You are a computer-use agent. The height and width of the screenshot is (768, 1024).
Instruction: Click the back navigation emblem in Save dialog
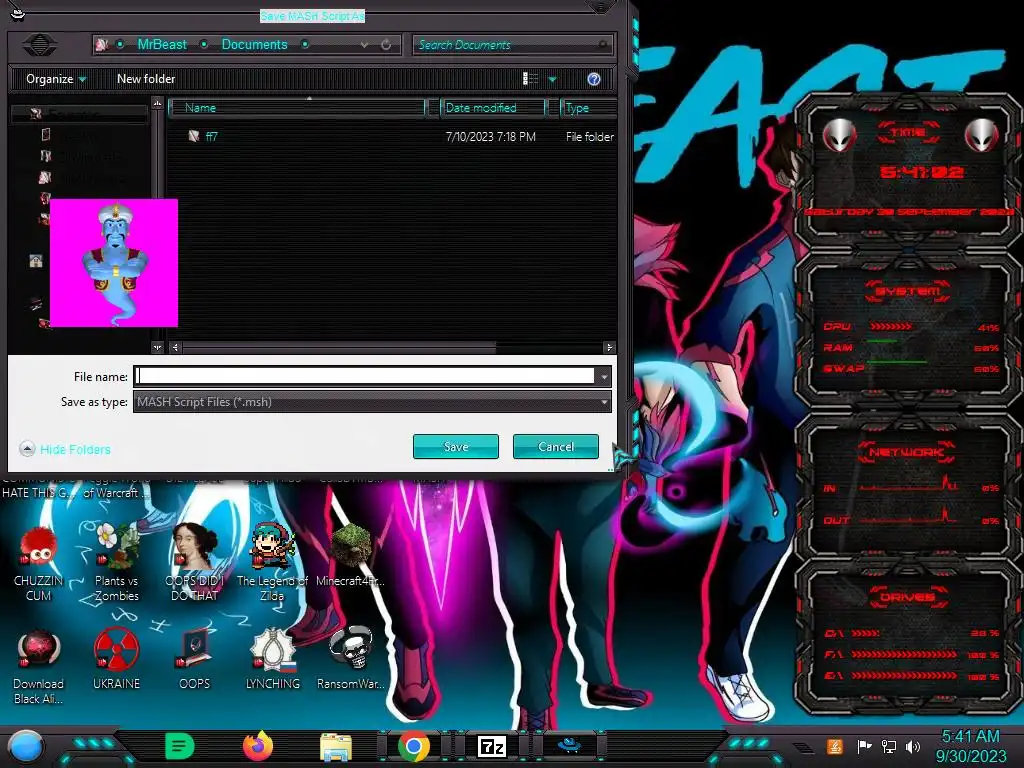(x=40, y=44)
